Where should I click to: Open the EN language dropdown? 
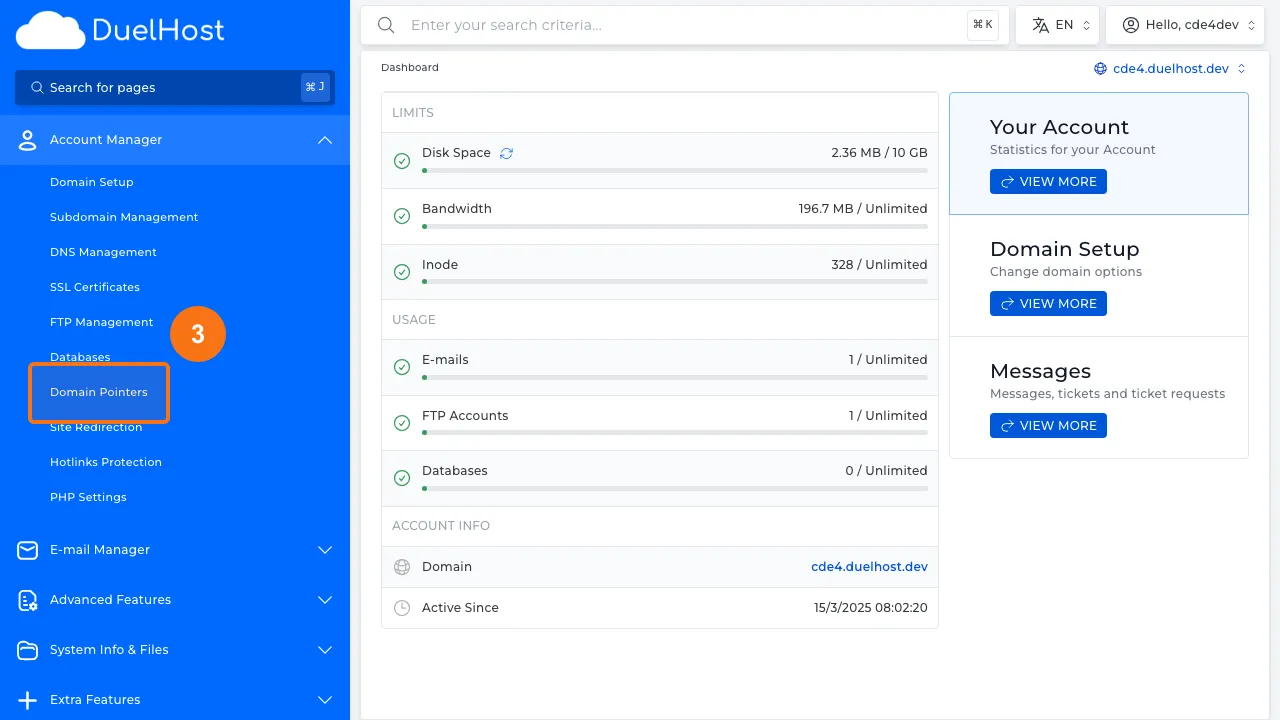click(x=1057, y=25)
